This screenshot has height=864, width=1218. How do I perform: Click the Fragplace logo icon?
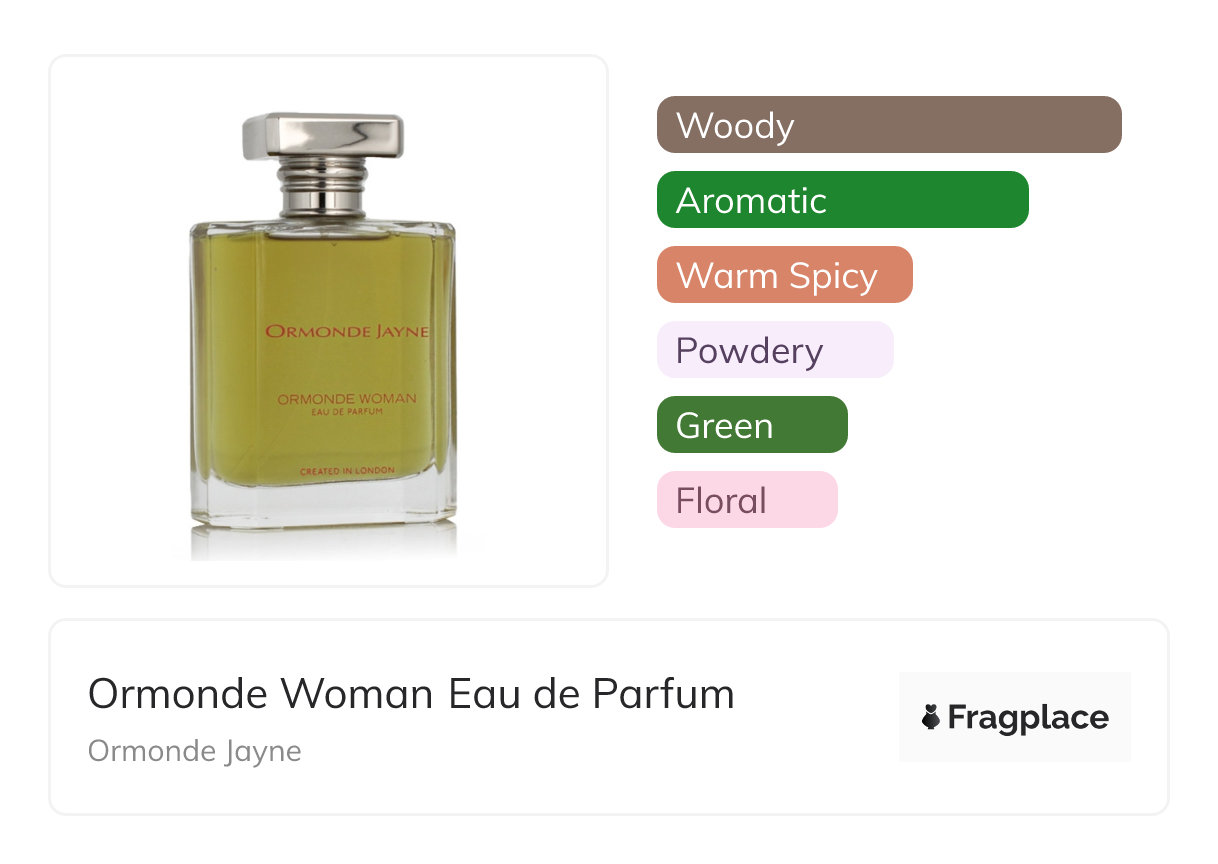931,717
